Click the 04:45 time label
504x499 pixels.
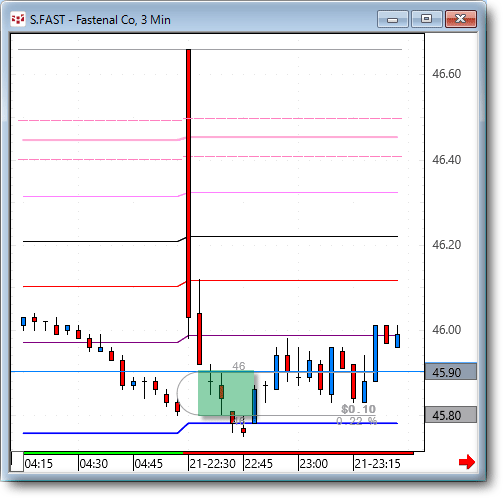149,464
